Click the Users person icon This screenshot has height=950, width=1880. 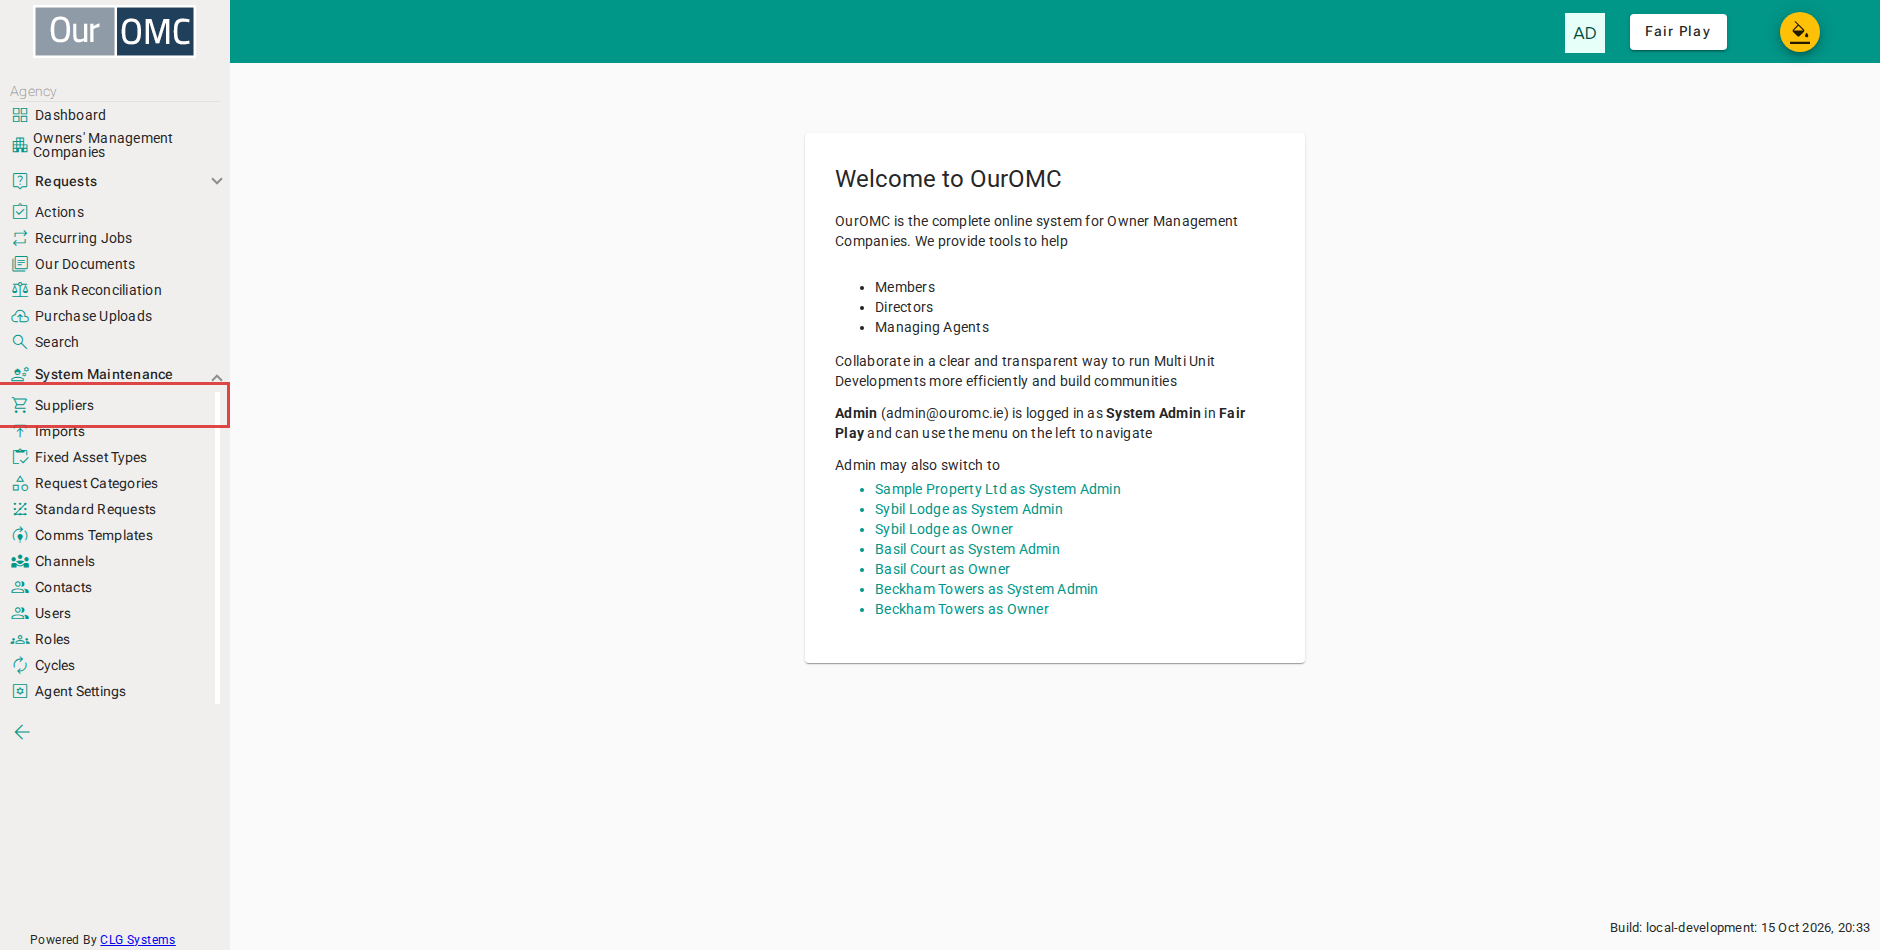(20, 613)
